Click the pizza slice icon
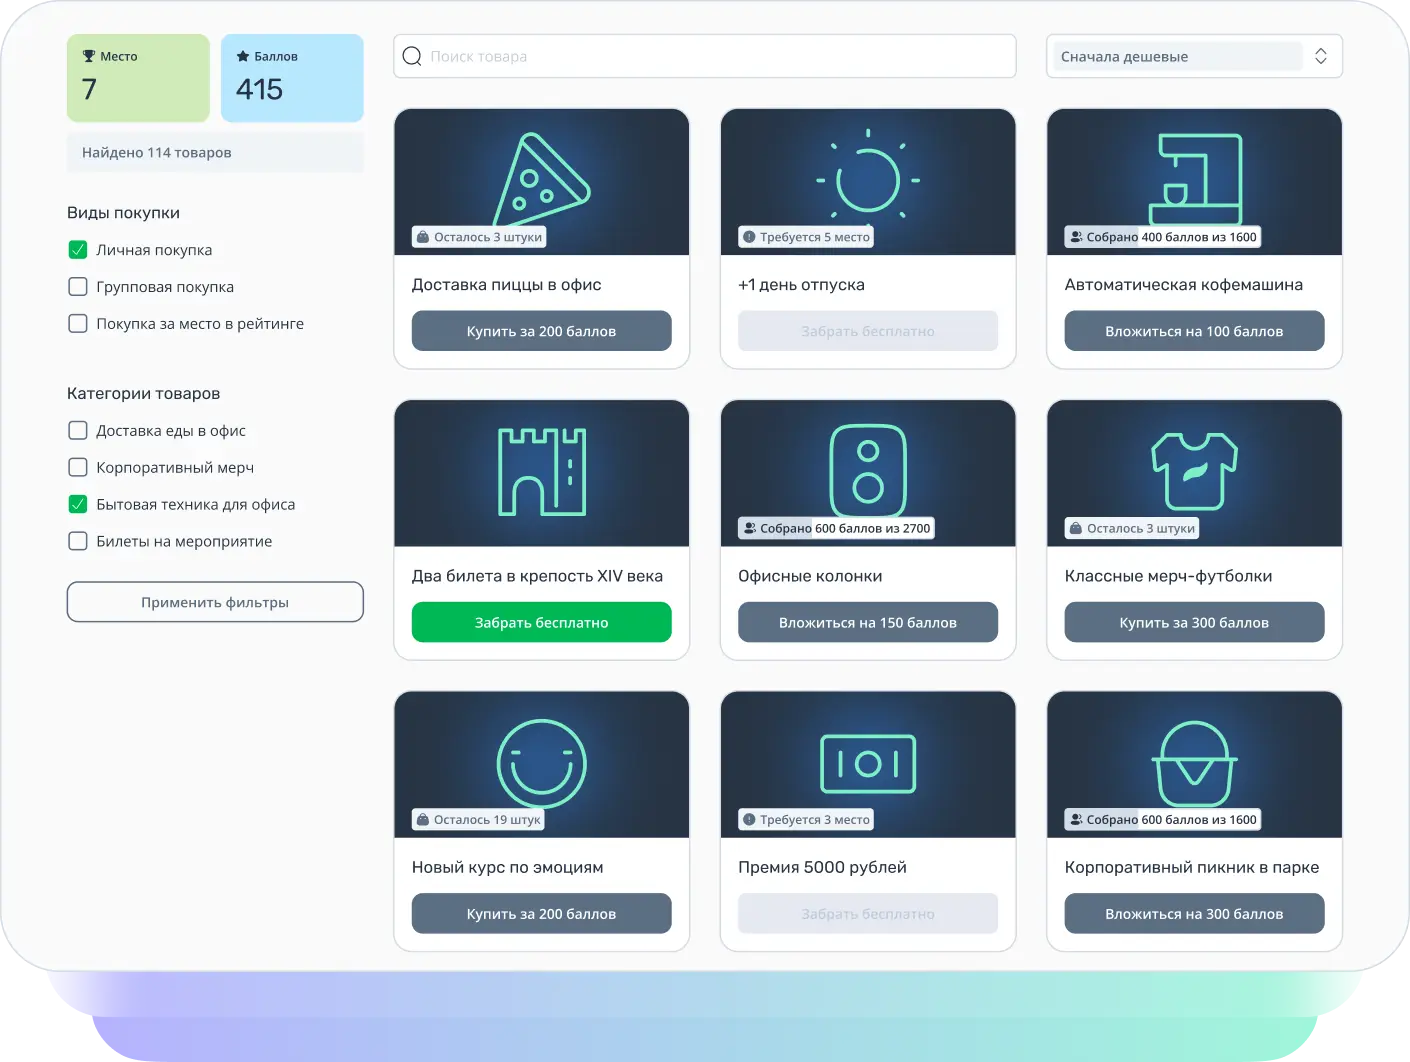Screen dimensions: 1410x1062 542,180
